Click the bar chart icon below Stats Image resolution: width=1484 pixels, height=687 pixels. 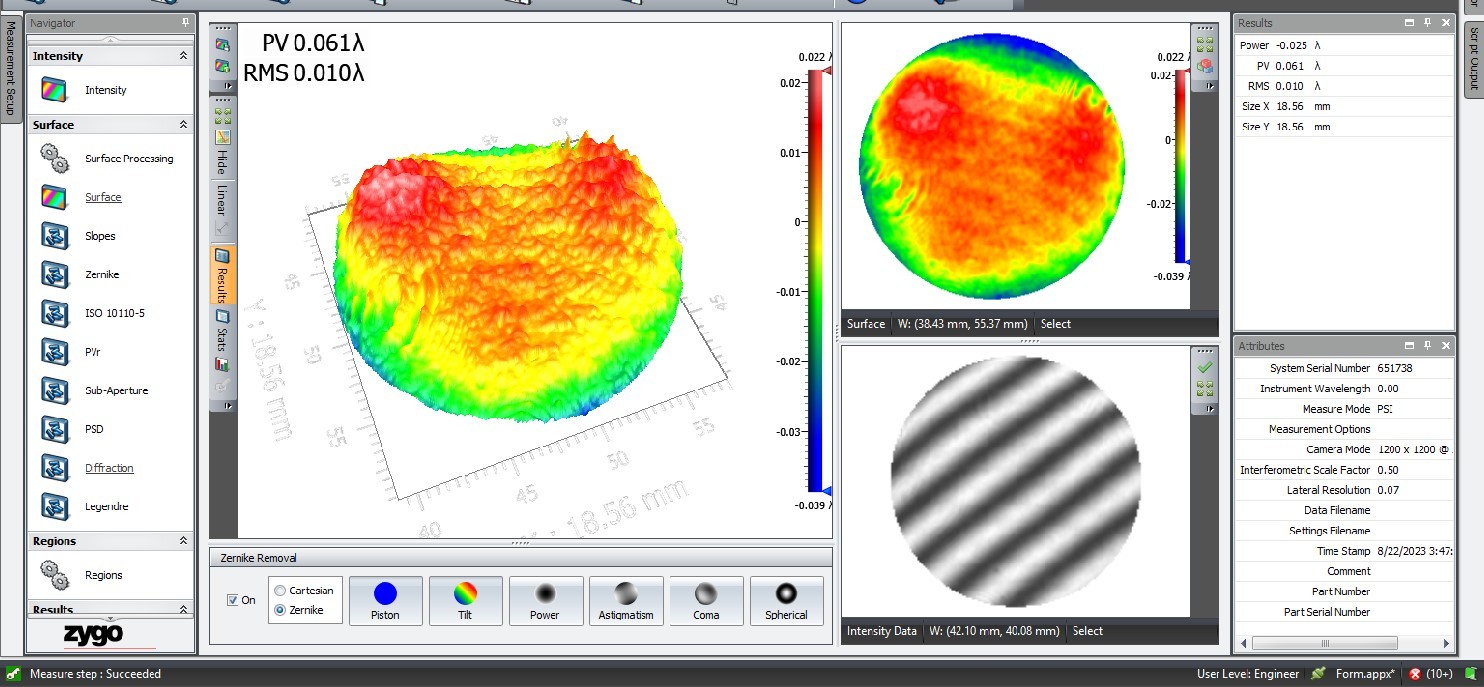[223, 365]
